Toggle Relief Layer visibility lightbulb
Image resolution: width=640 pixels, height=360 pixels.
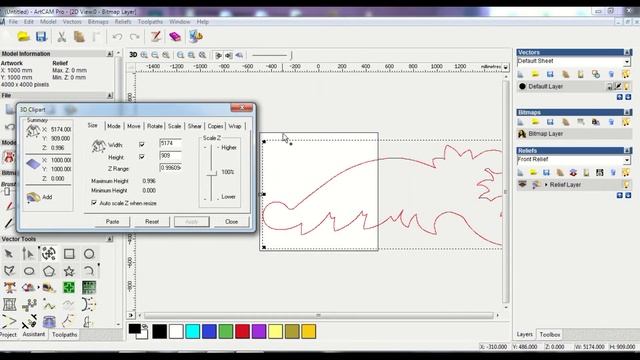tap(627, 184)
